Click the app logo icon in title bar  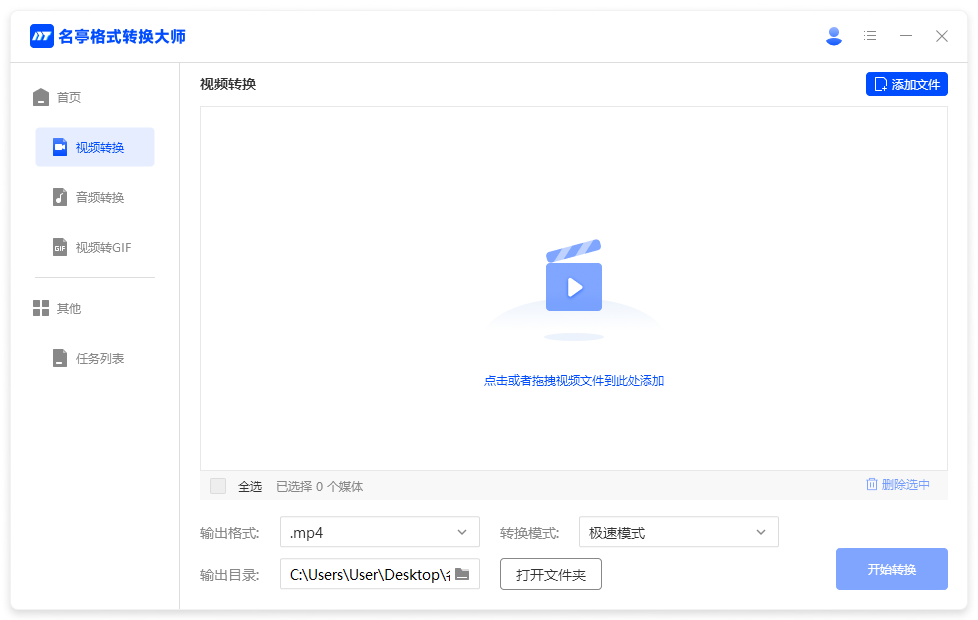[42, 36]
